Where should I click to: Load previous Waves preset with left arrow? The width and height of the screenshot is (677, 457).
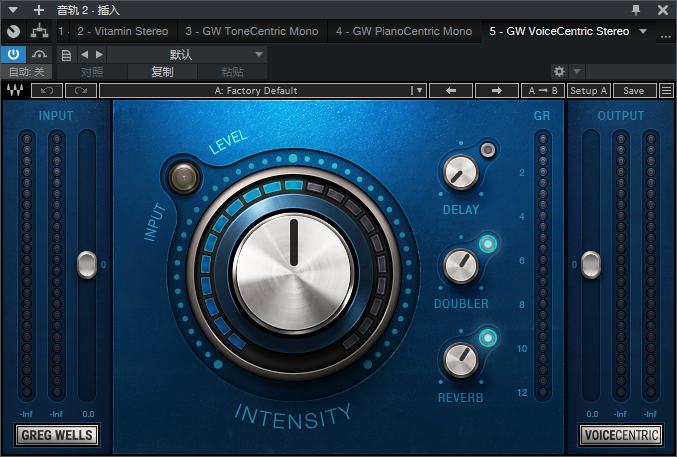click(x=451, y=90)
